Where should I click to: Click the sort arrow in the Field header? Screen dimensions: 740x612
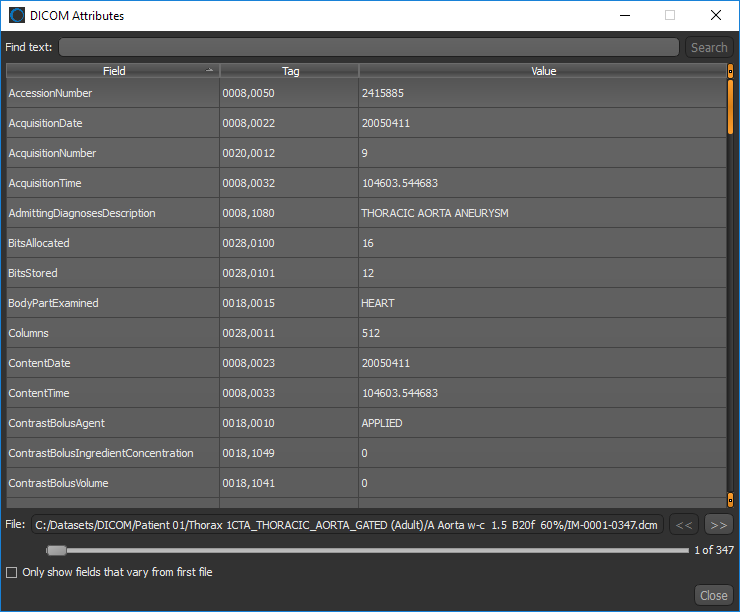coord(209,71)
